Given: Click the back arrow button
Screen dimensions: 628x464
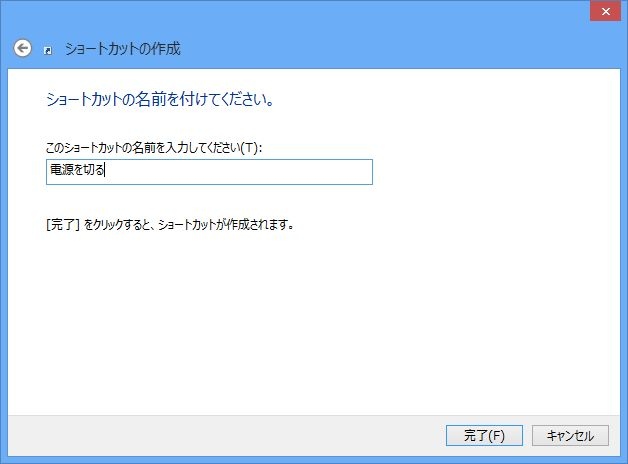Looking at the screenshot, I should (22, 47).
